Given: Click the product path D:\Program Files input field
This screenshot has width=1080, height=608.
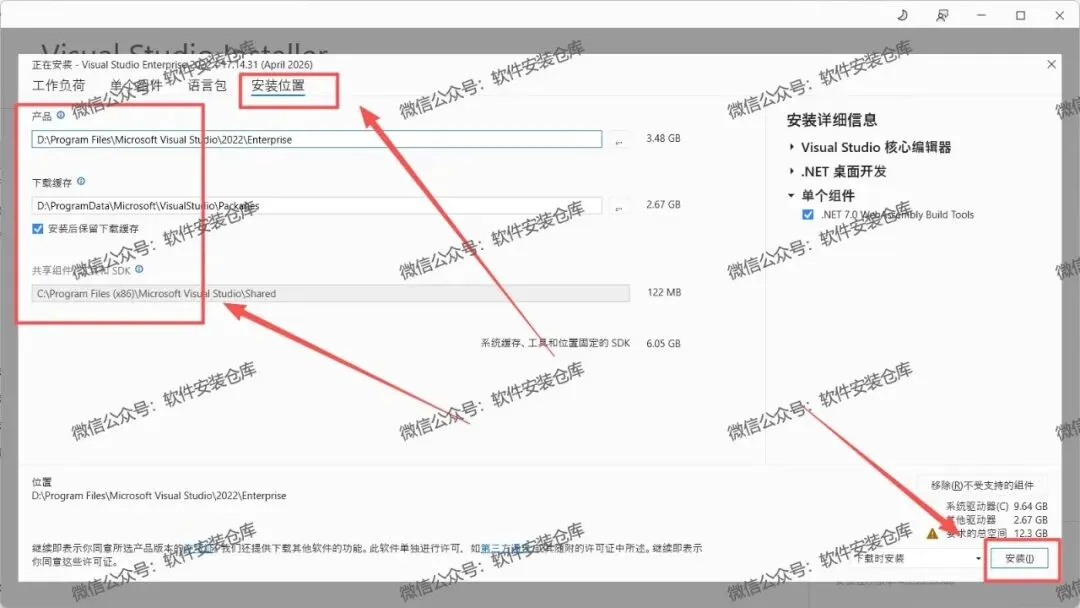Looking at the screenshot, I should [x=317, y=140].
